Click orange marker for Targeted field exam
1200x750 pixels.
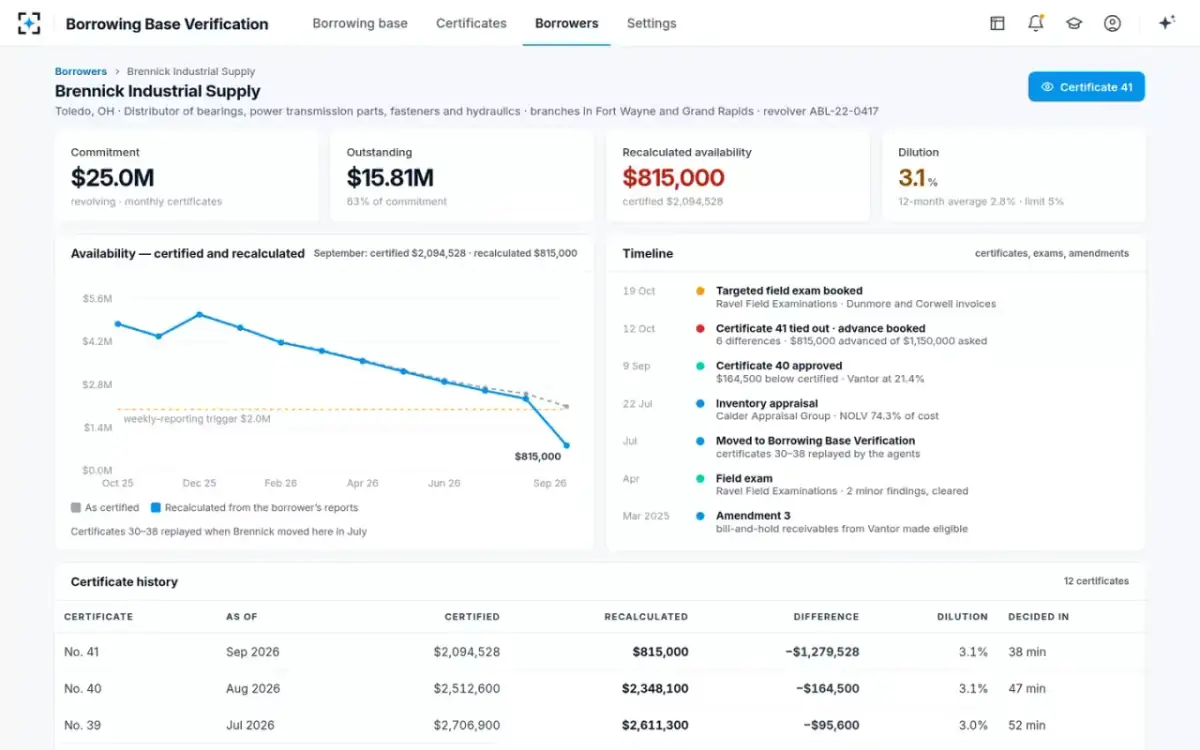pyautogui.click(x=700, y=291)
